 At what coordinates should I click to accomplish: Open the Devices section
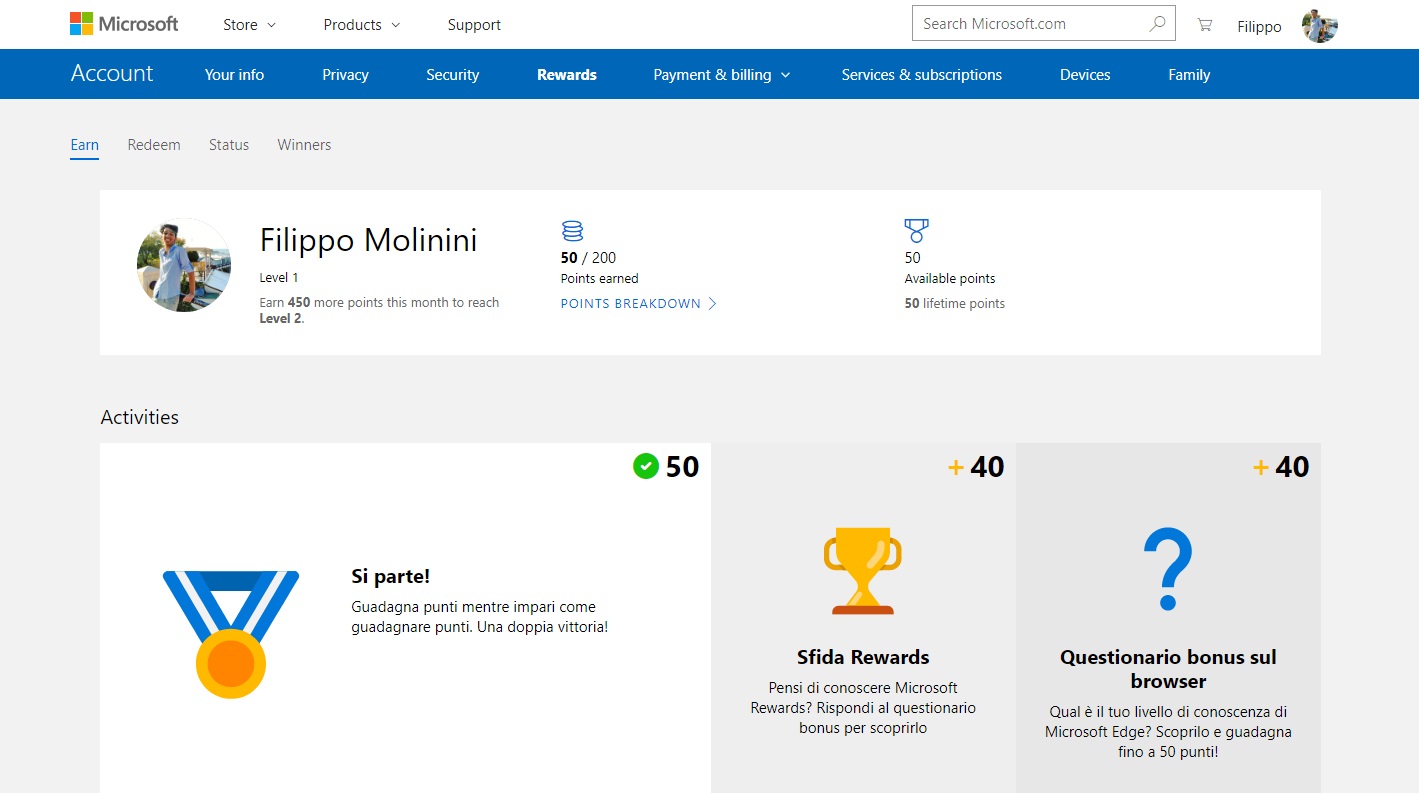click(1085, 75)
